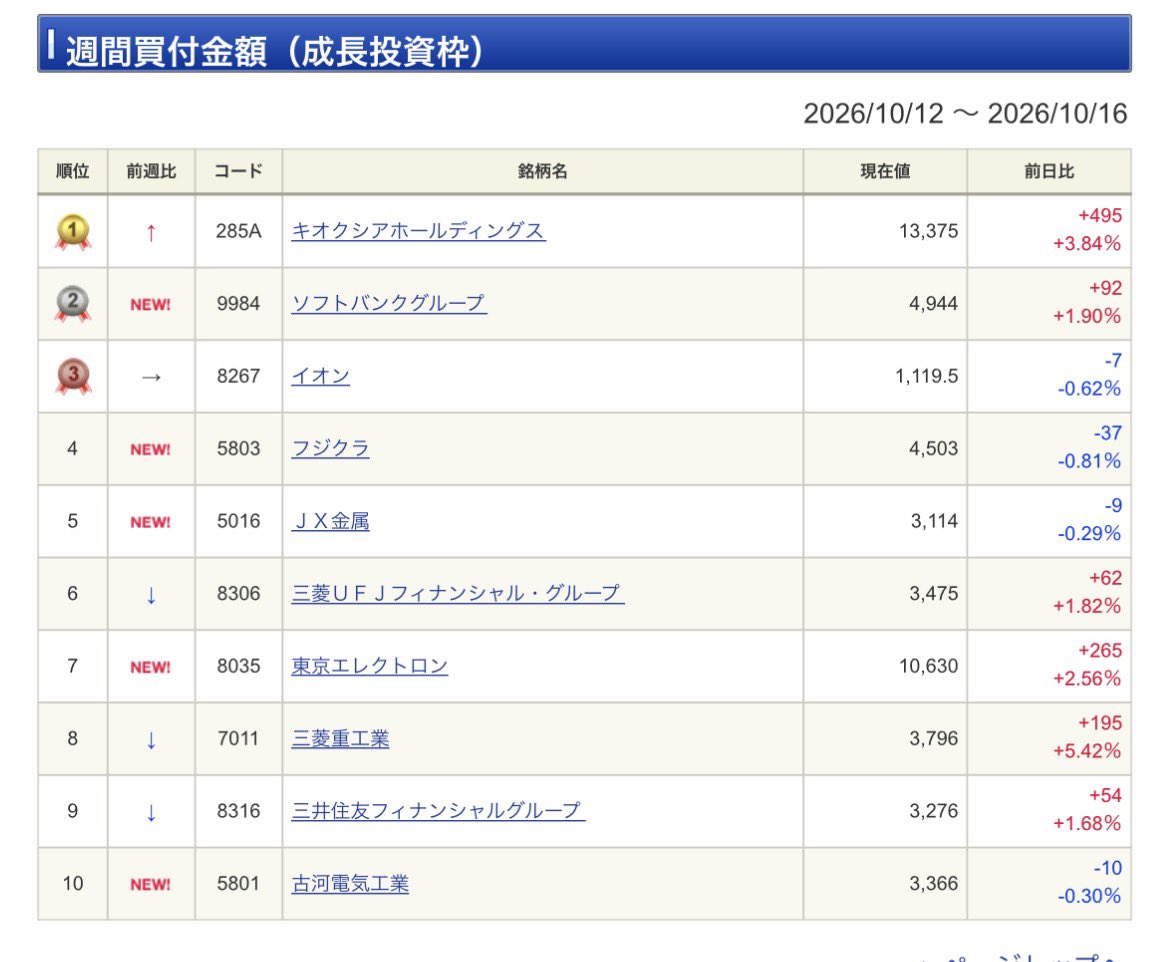
Task: Click stock code 7011
Action: click(238, 738)
